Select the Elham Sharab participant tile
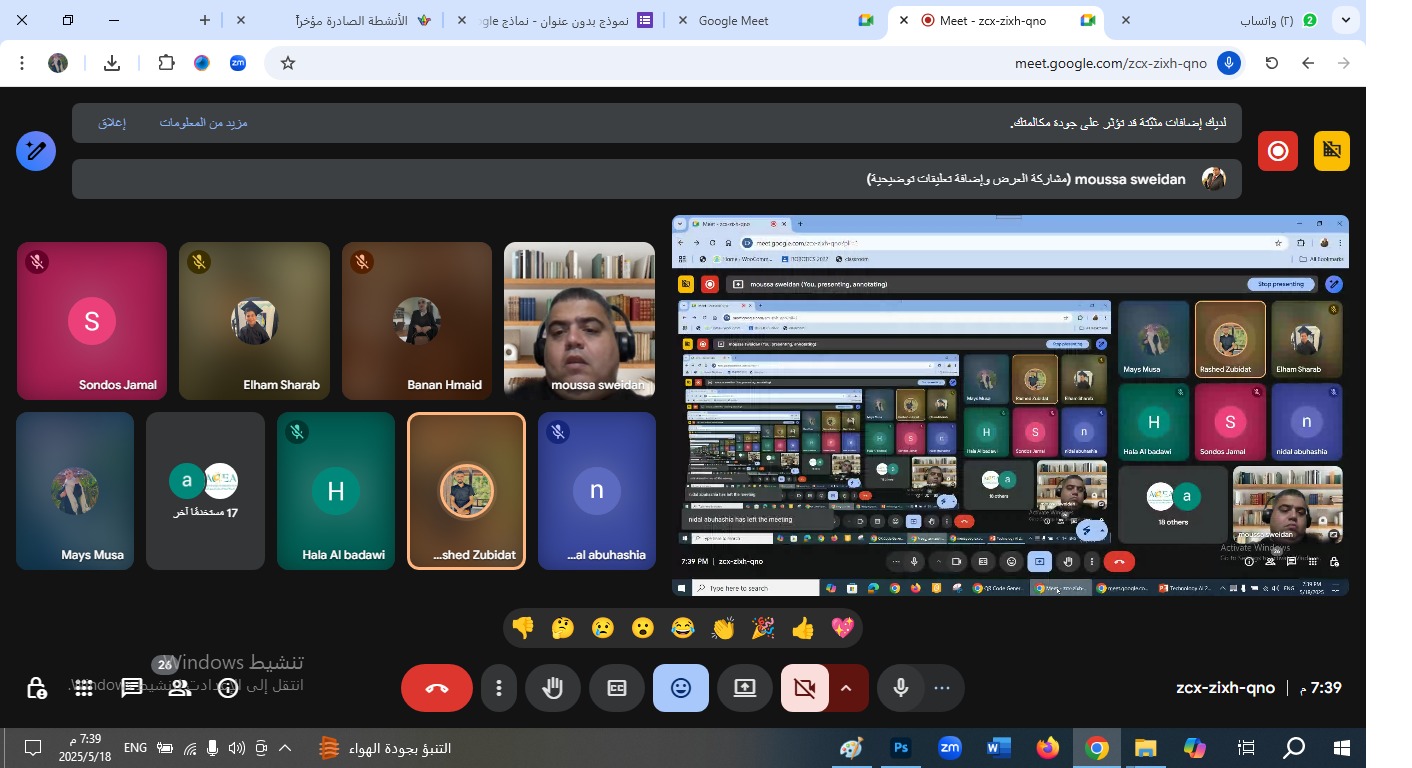This screenshot has width=1412, height=768. 254,320
